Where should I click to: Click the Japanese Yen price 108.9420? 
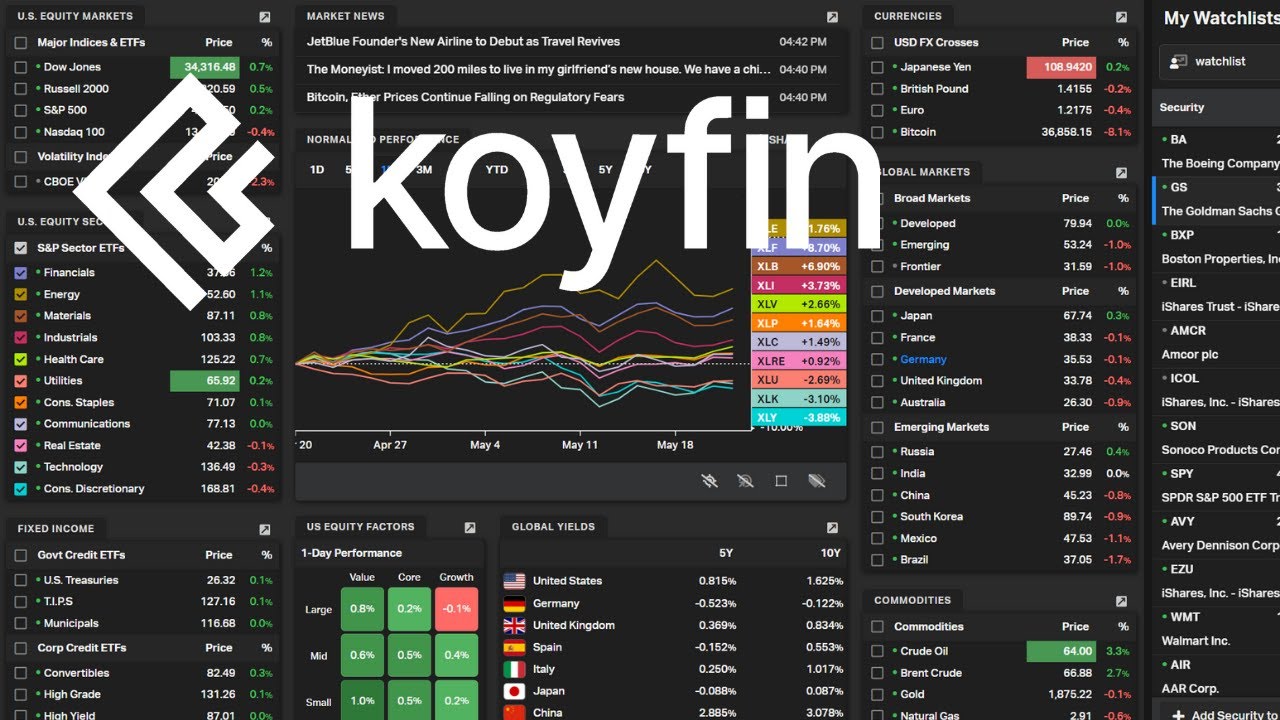1061,67
